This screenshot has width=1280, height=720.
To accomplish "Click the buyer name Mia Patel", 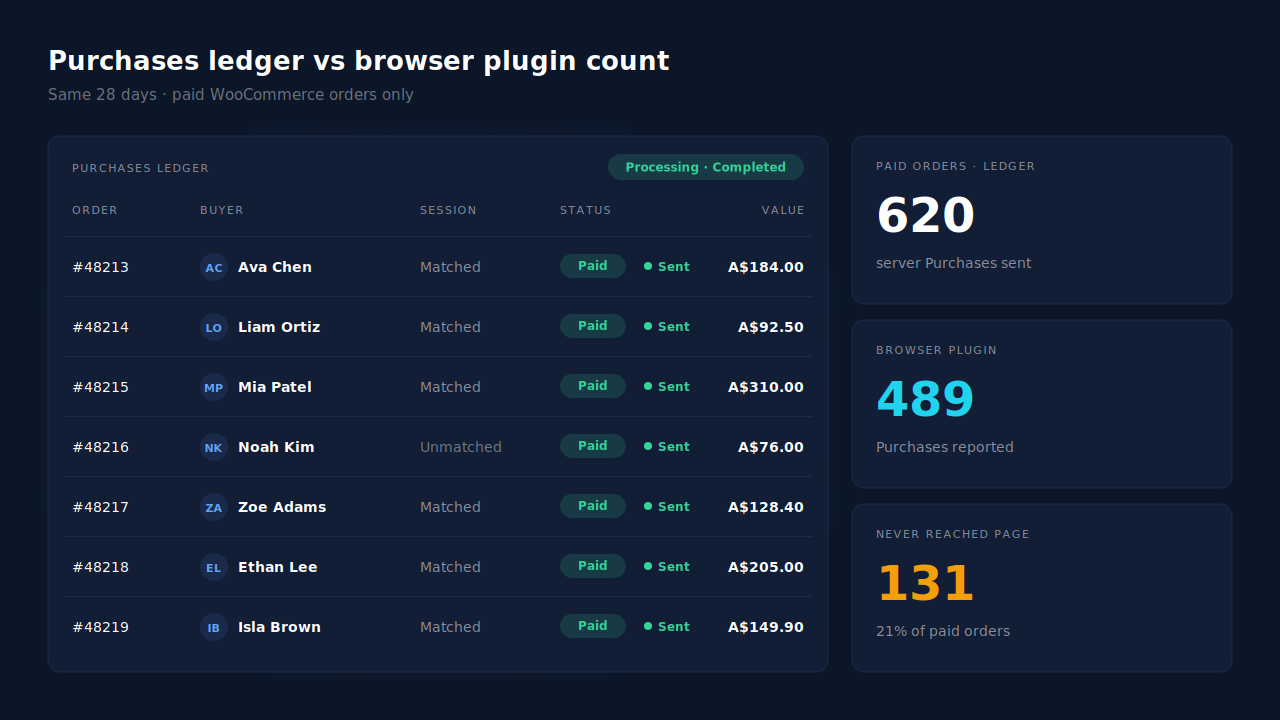I will 275,387.
